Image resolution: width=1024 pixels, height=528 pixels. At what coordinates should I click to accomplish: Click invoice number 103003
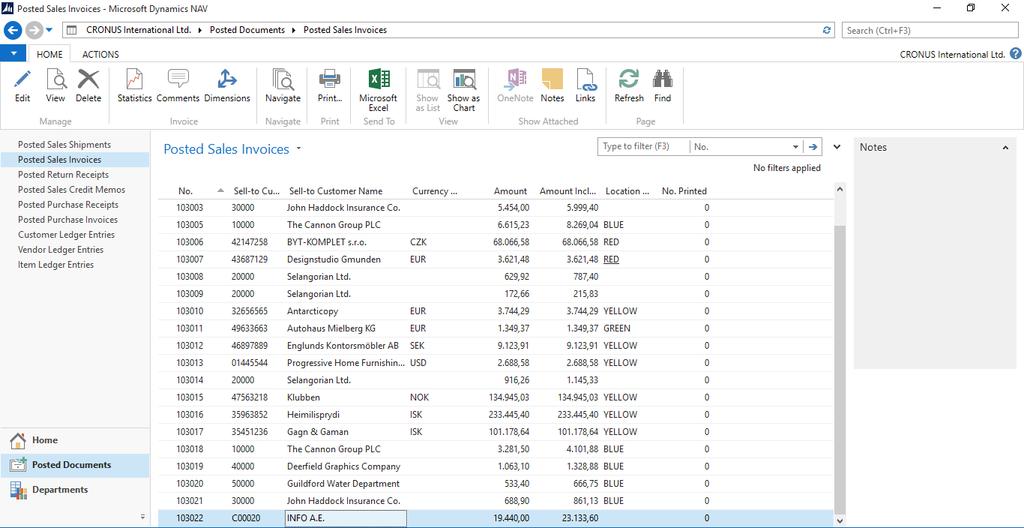coord(190,207)
